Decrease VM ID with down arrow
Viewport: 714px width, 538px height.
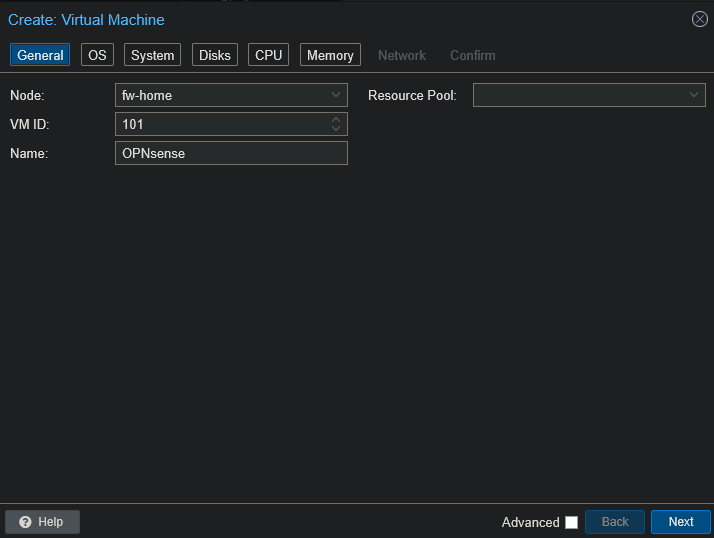point(336,129)
